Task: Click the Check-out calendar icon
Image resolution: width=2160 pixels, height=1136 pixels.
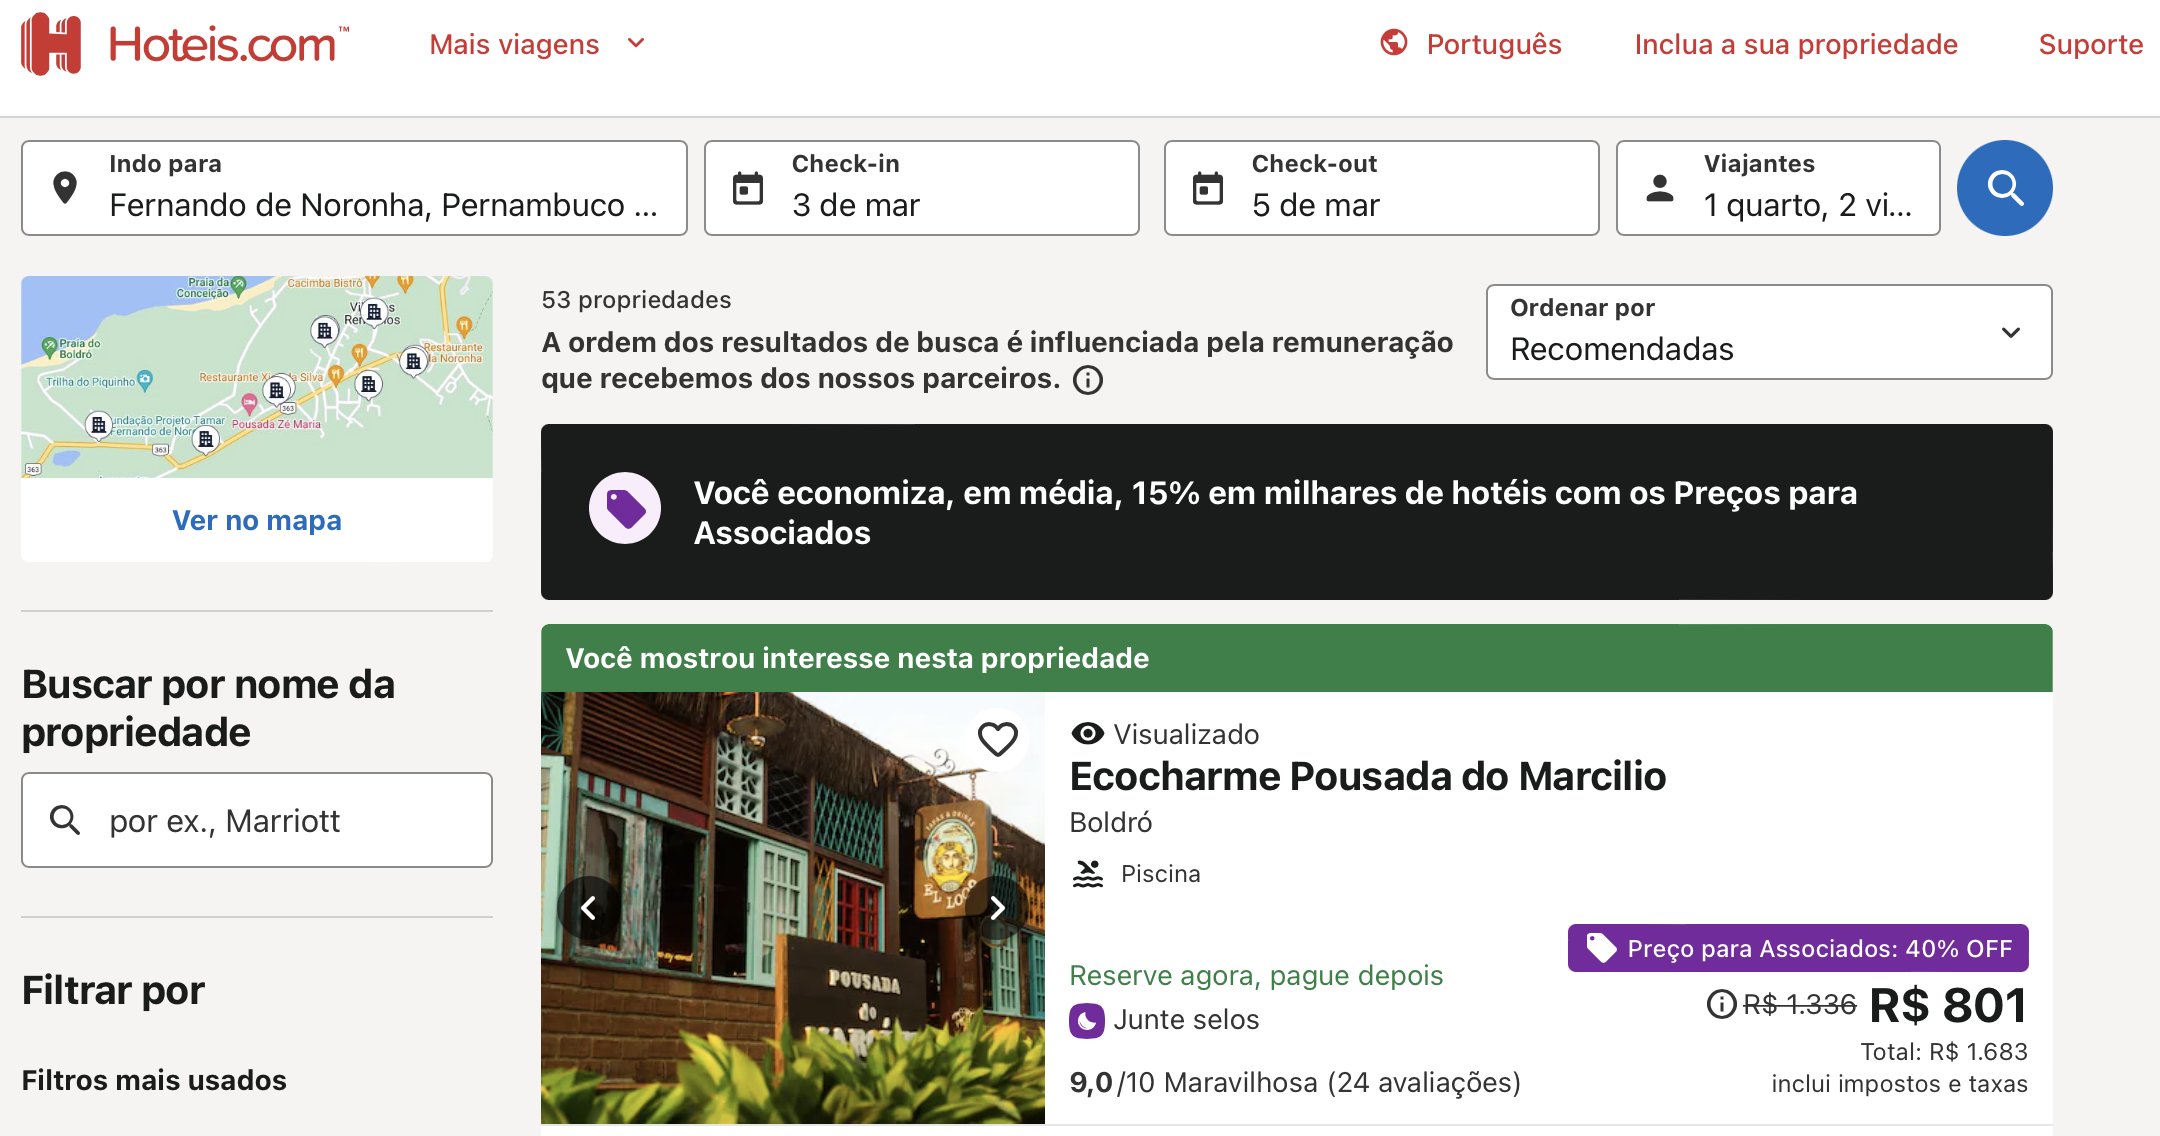Action: [1207, 188]
